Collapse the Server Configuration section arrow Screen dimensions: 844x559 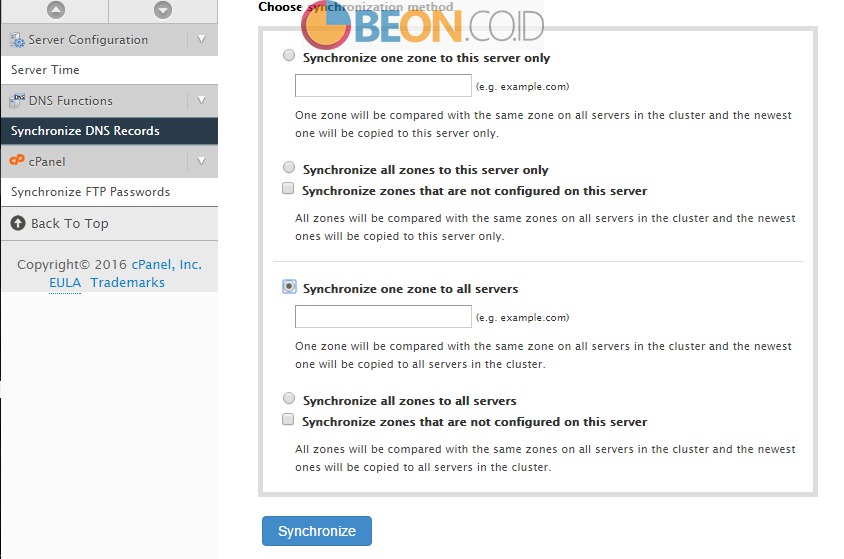[x=201, y=39]
